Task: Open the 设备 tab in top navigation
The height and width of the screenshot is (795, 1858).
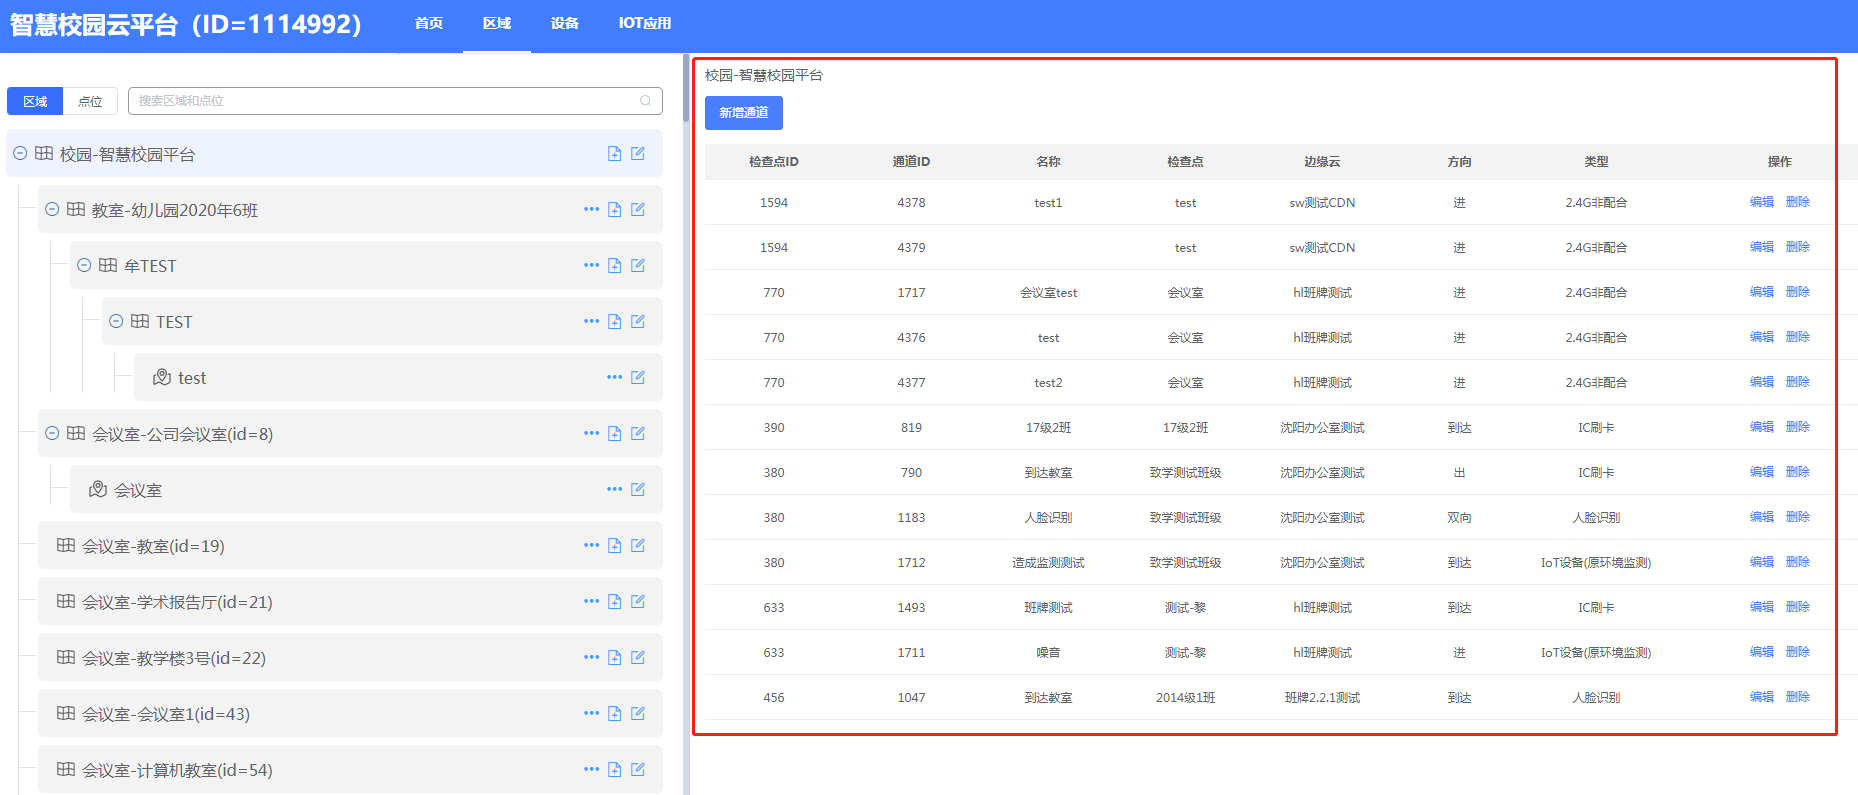Action: pyautogui.click(x=564, y=23)
